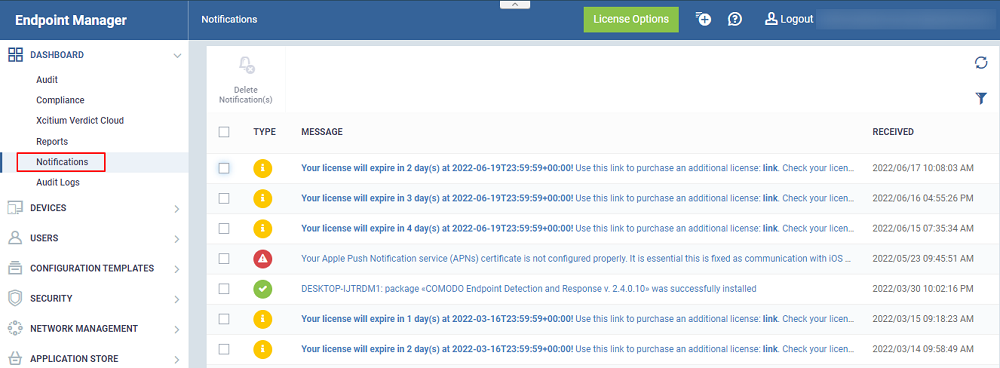Open the filter funnel icon
The width and height of the screenshot is (1000, 368).
[x=981, y=98]
